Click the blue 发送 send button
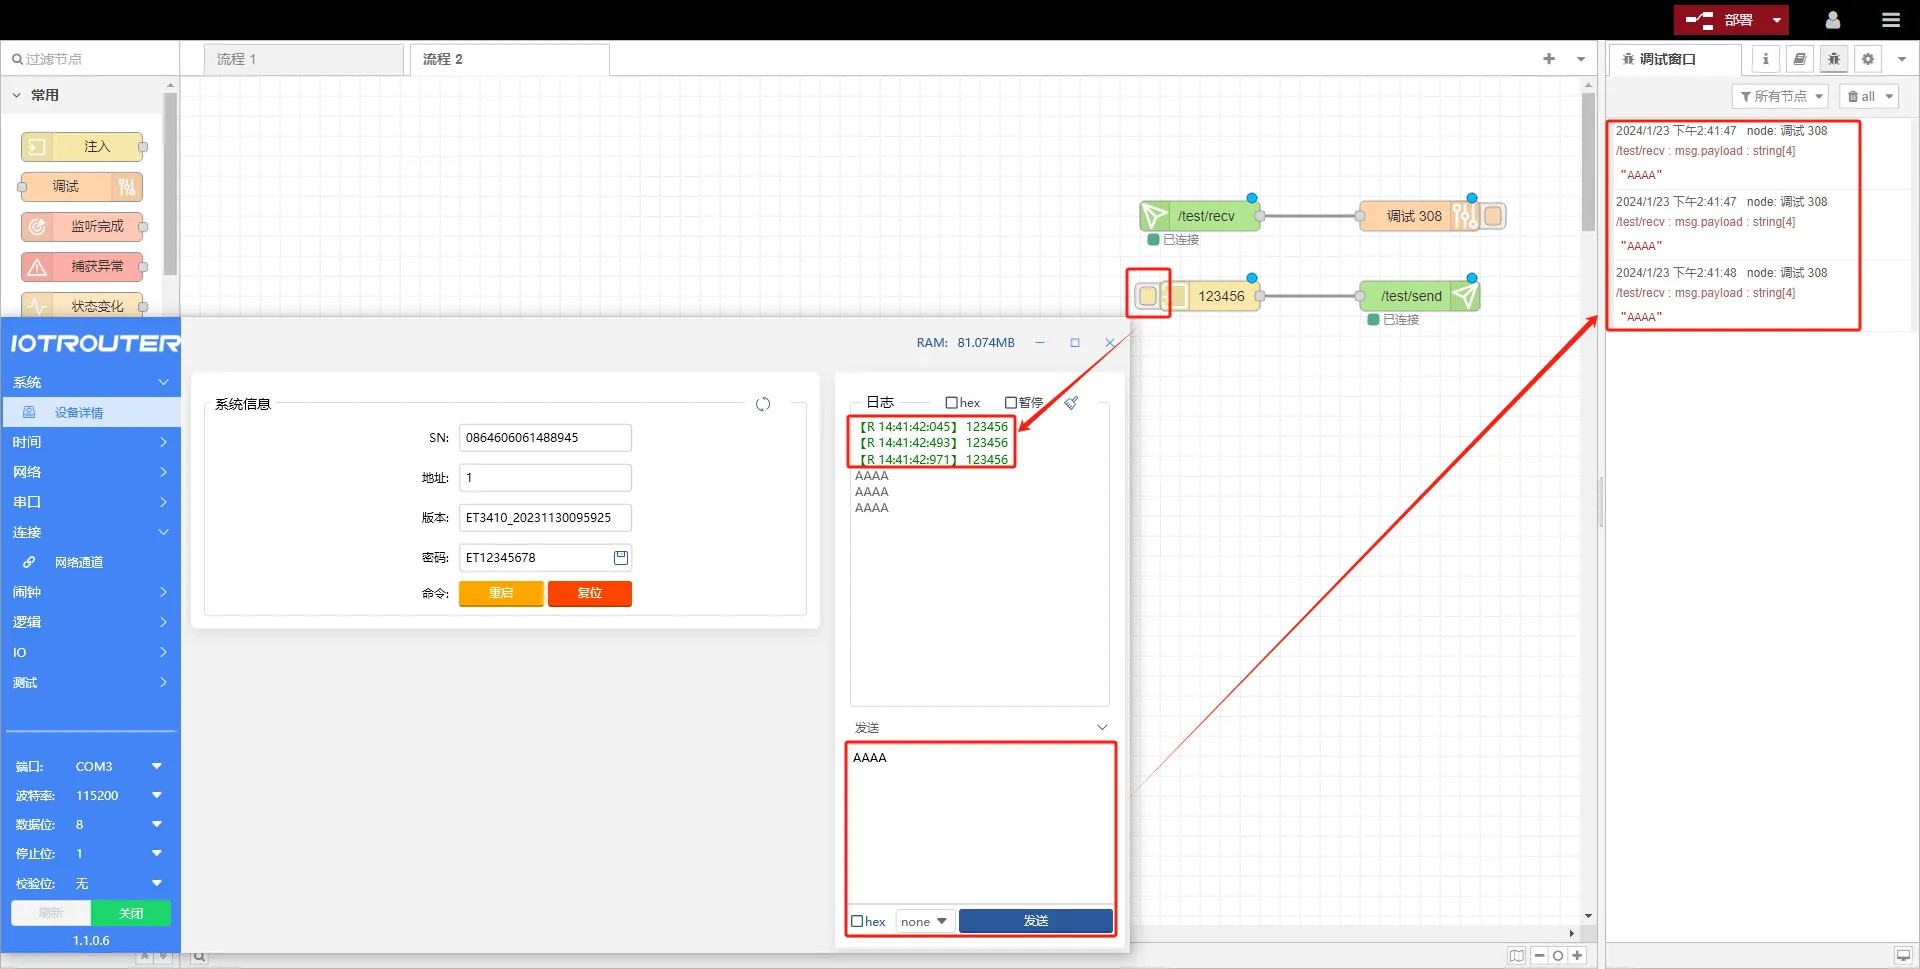The width and height of the screenshot is (1920, 969). [x=1035, y=921]
